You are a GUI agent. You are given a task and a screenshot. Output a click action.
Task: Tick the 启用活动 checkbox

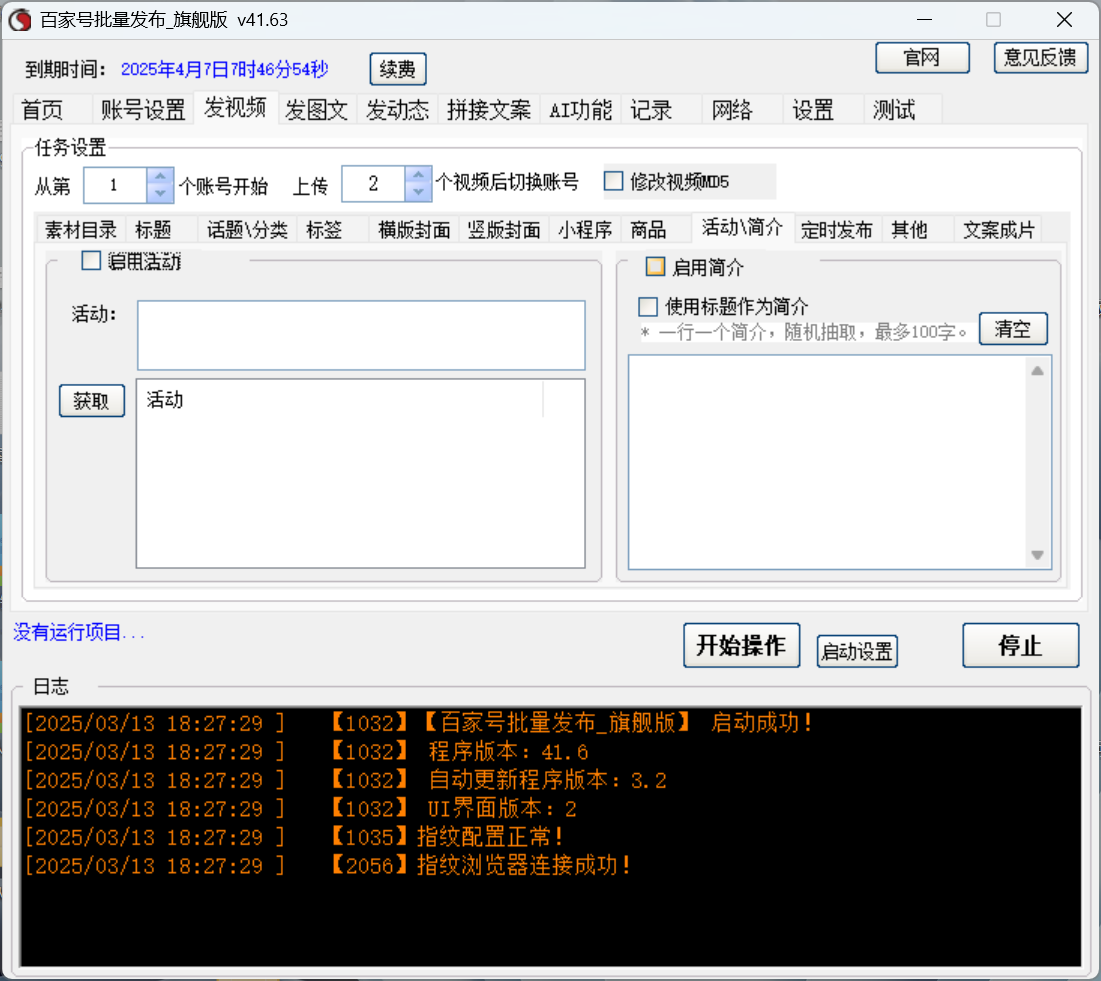pyautogui.click(x=91, y=261)
